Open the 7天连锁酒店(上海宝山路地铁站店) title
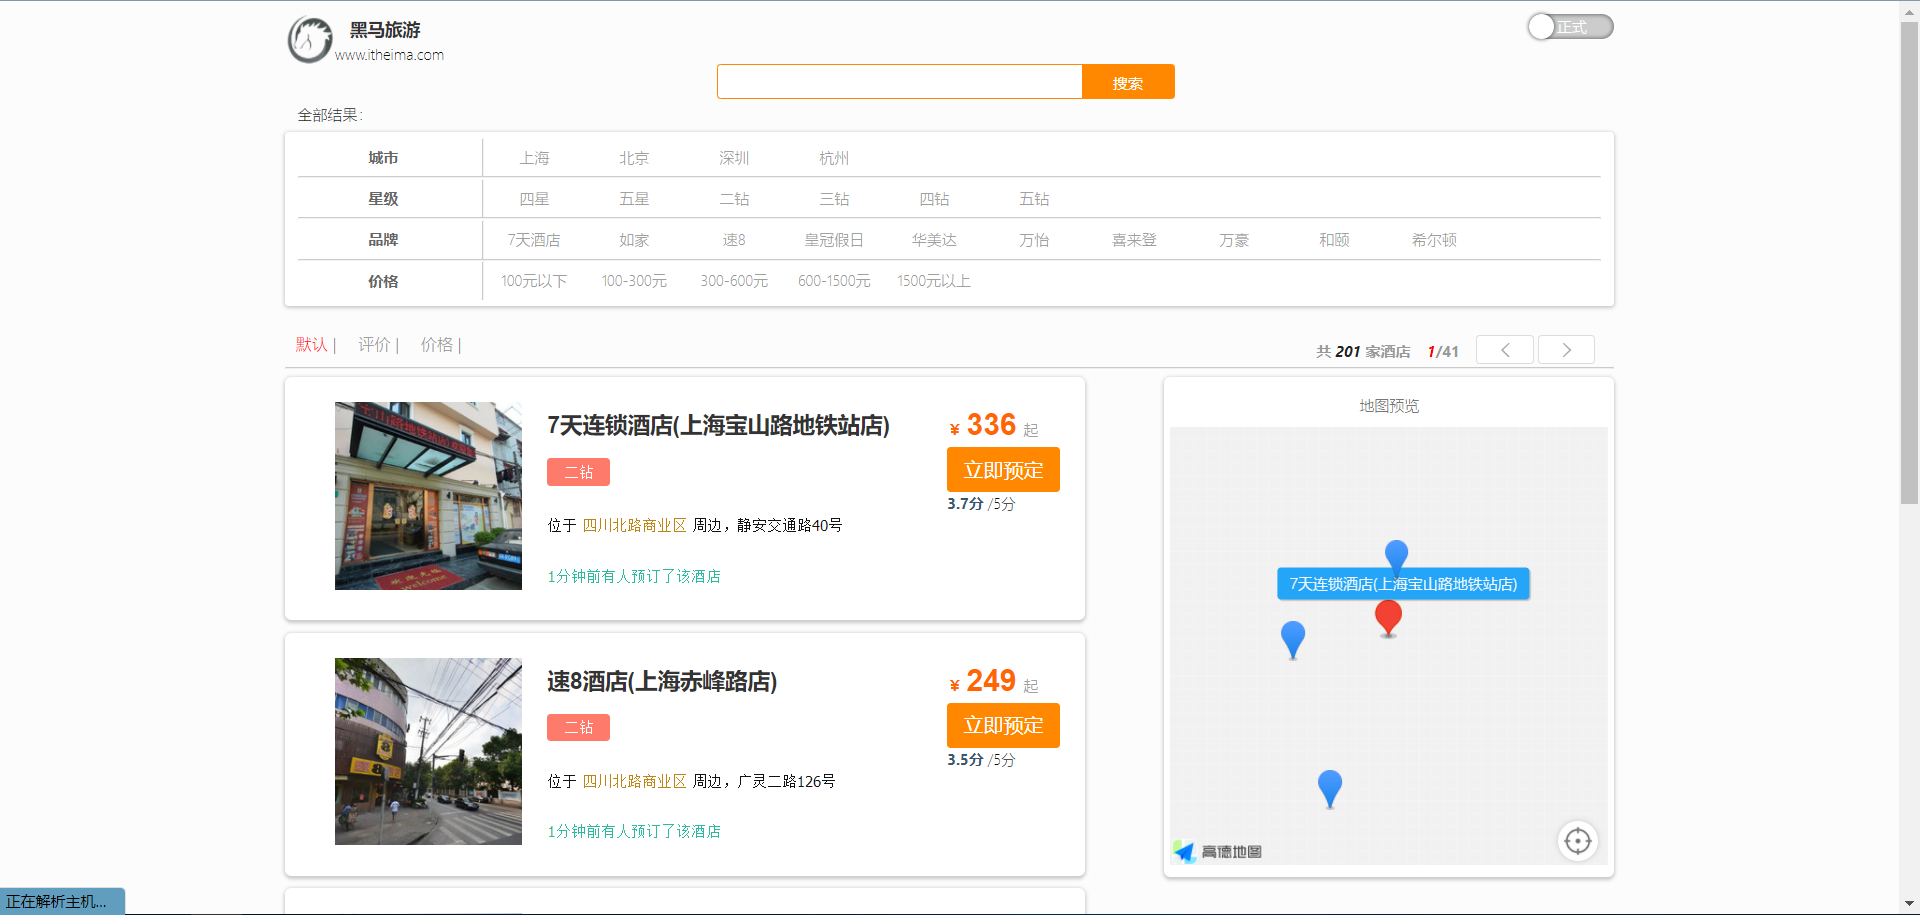The height and width of the screenshot is (915, 1920). [718, 426]
